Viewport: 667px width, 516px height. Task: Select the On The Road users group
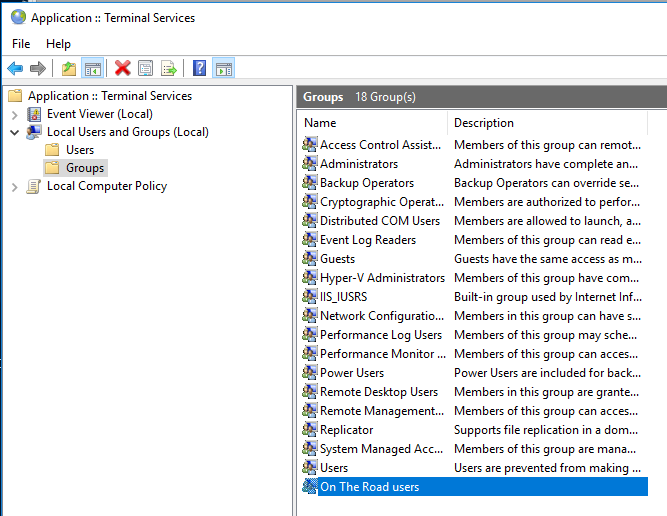pos(369,487)
